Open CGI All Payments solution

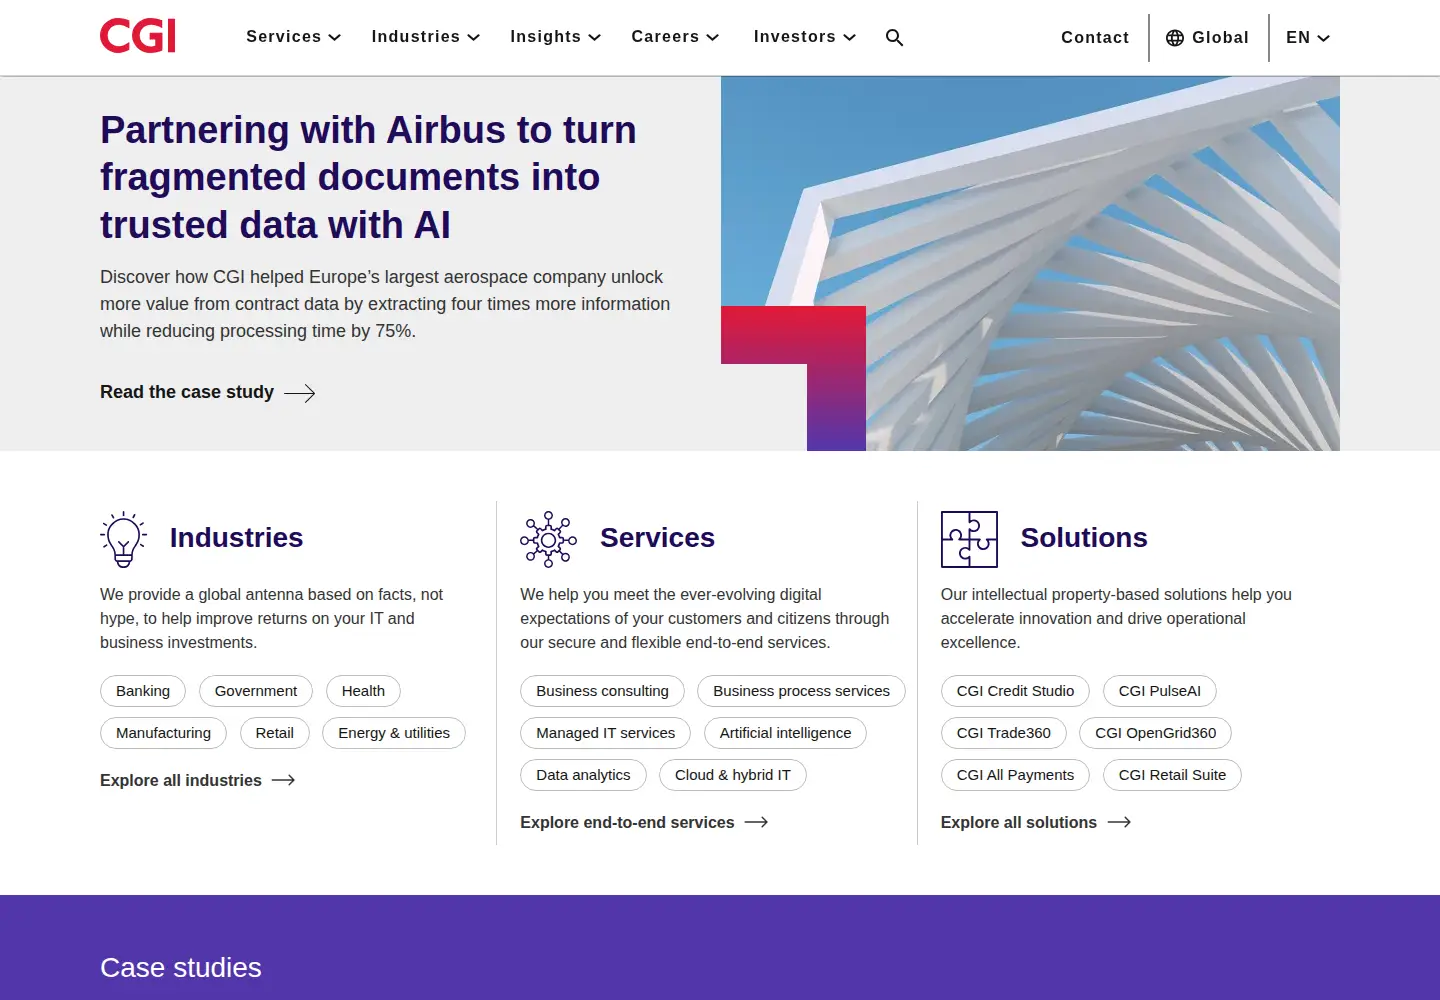tap(1015, 775)
